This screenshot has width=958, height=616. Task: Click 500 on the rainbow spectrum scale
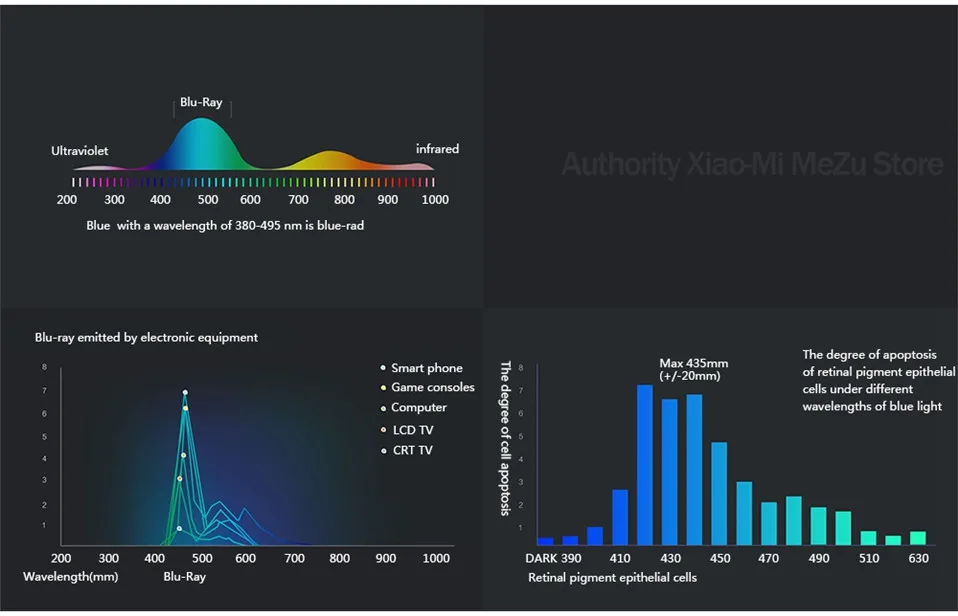208,200
